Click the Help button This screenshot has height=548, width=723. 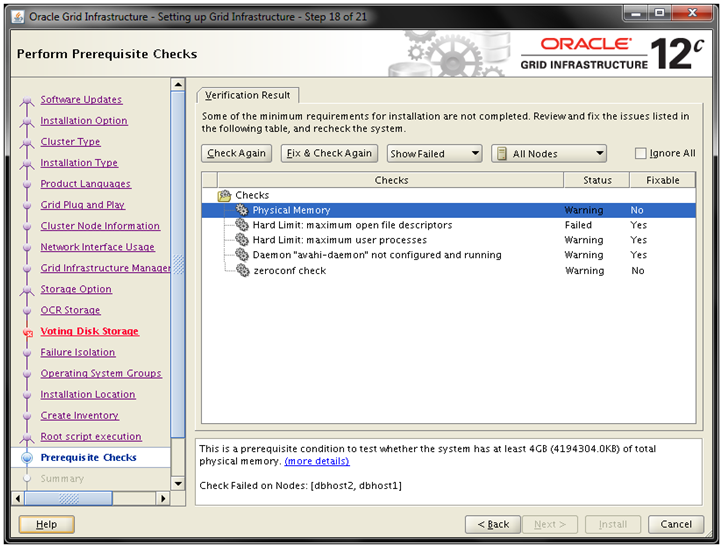47,524
